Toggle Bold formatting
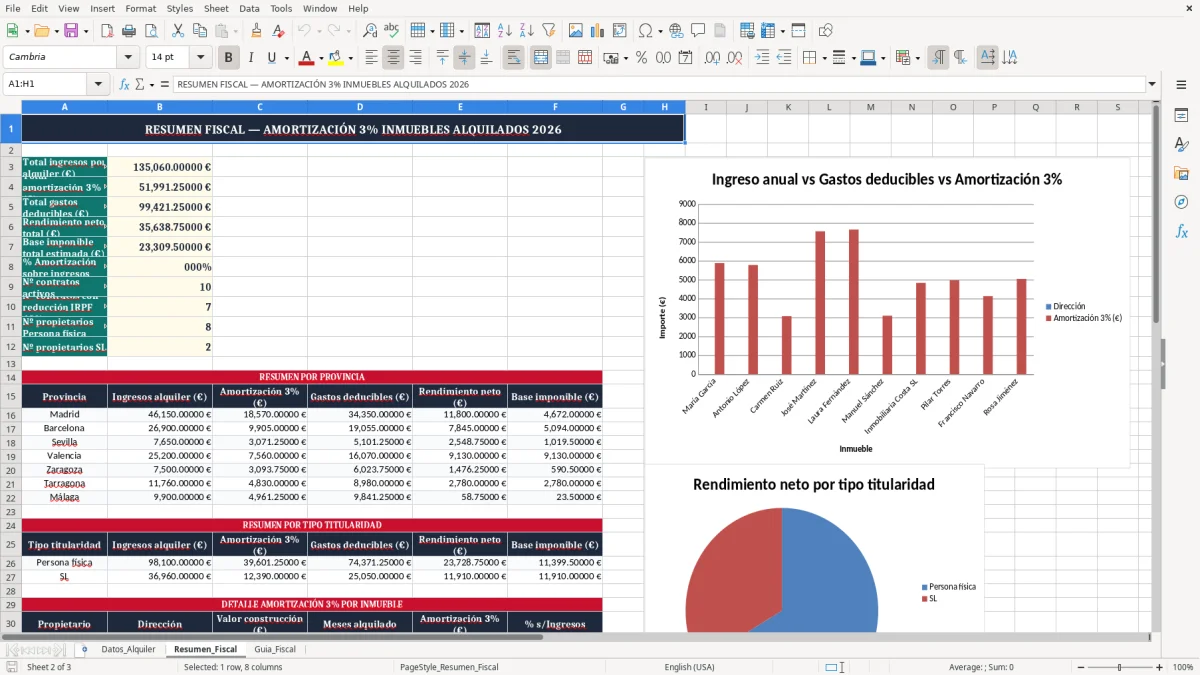This screenshot has width=1200, height=675. 229,58
